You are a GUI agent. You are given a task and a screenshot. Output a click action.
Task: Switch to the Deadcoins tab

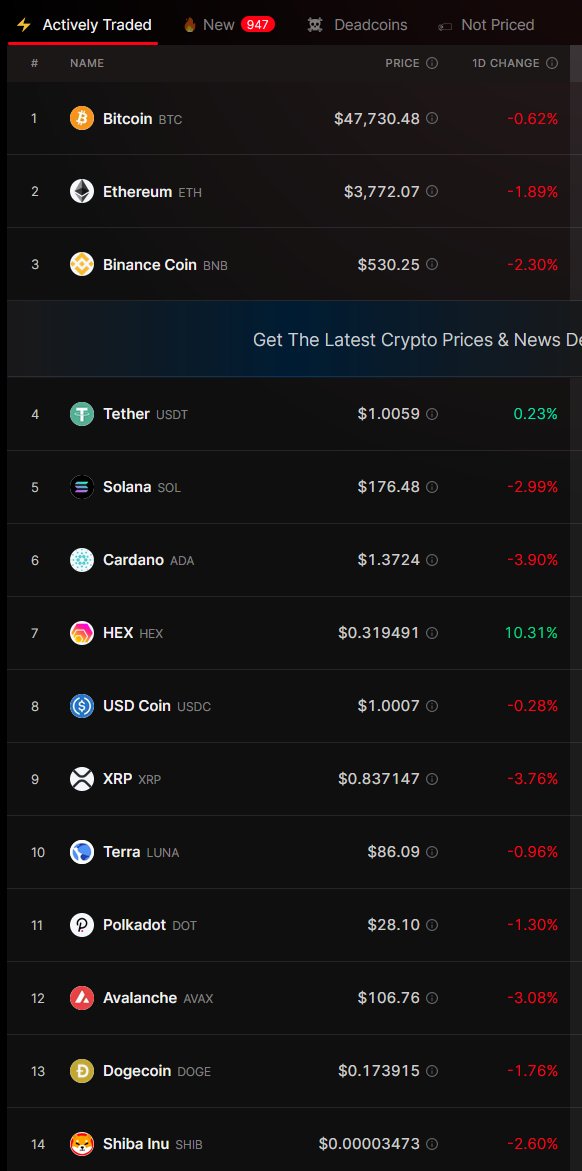pyautogui.click(x=358, y=25)
